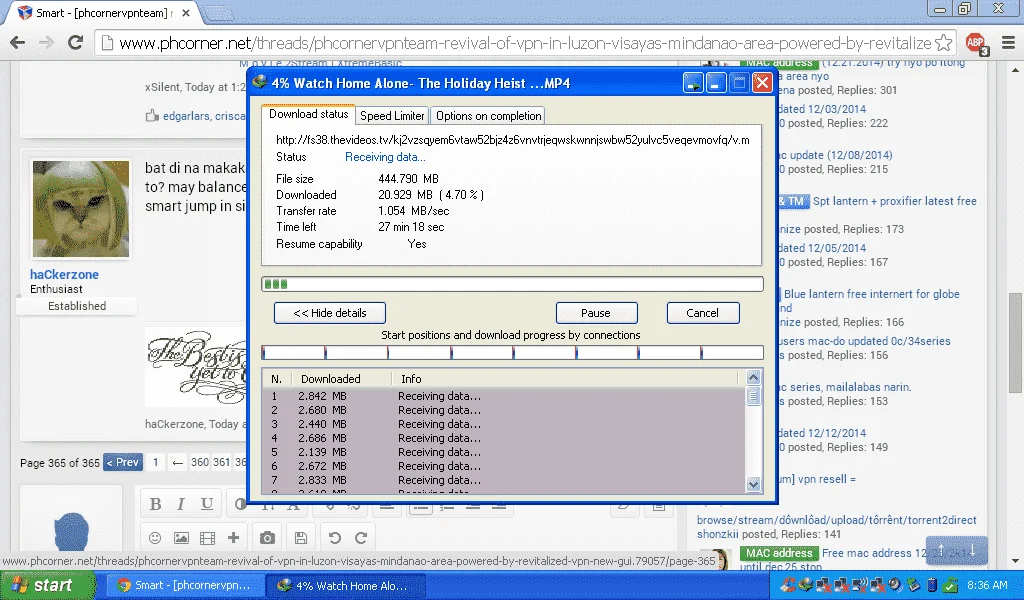Click the green download progress bar
Screen dimensions: 1024x600
pos(512,284)
